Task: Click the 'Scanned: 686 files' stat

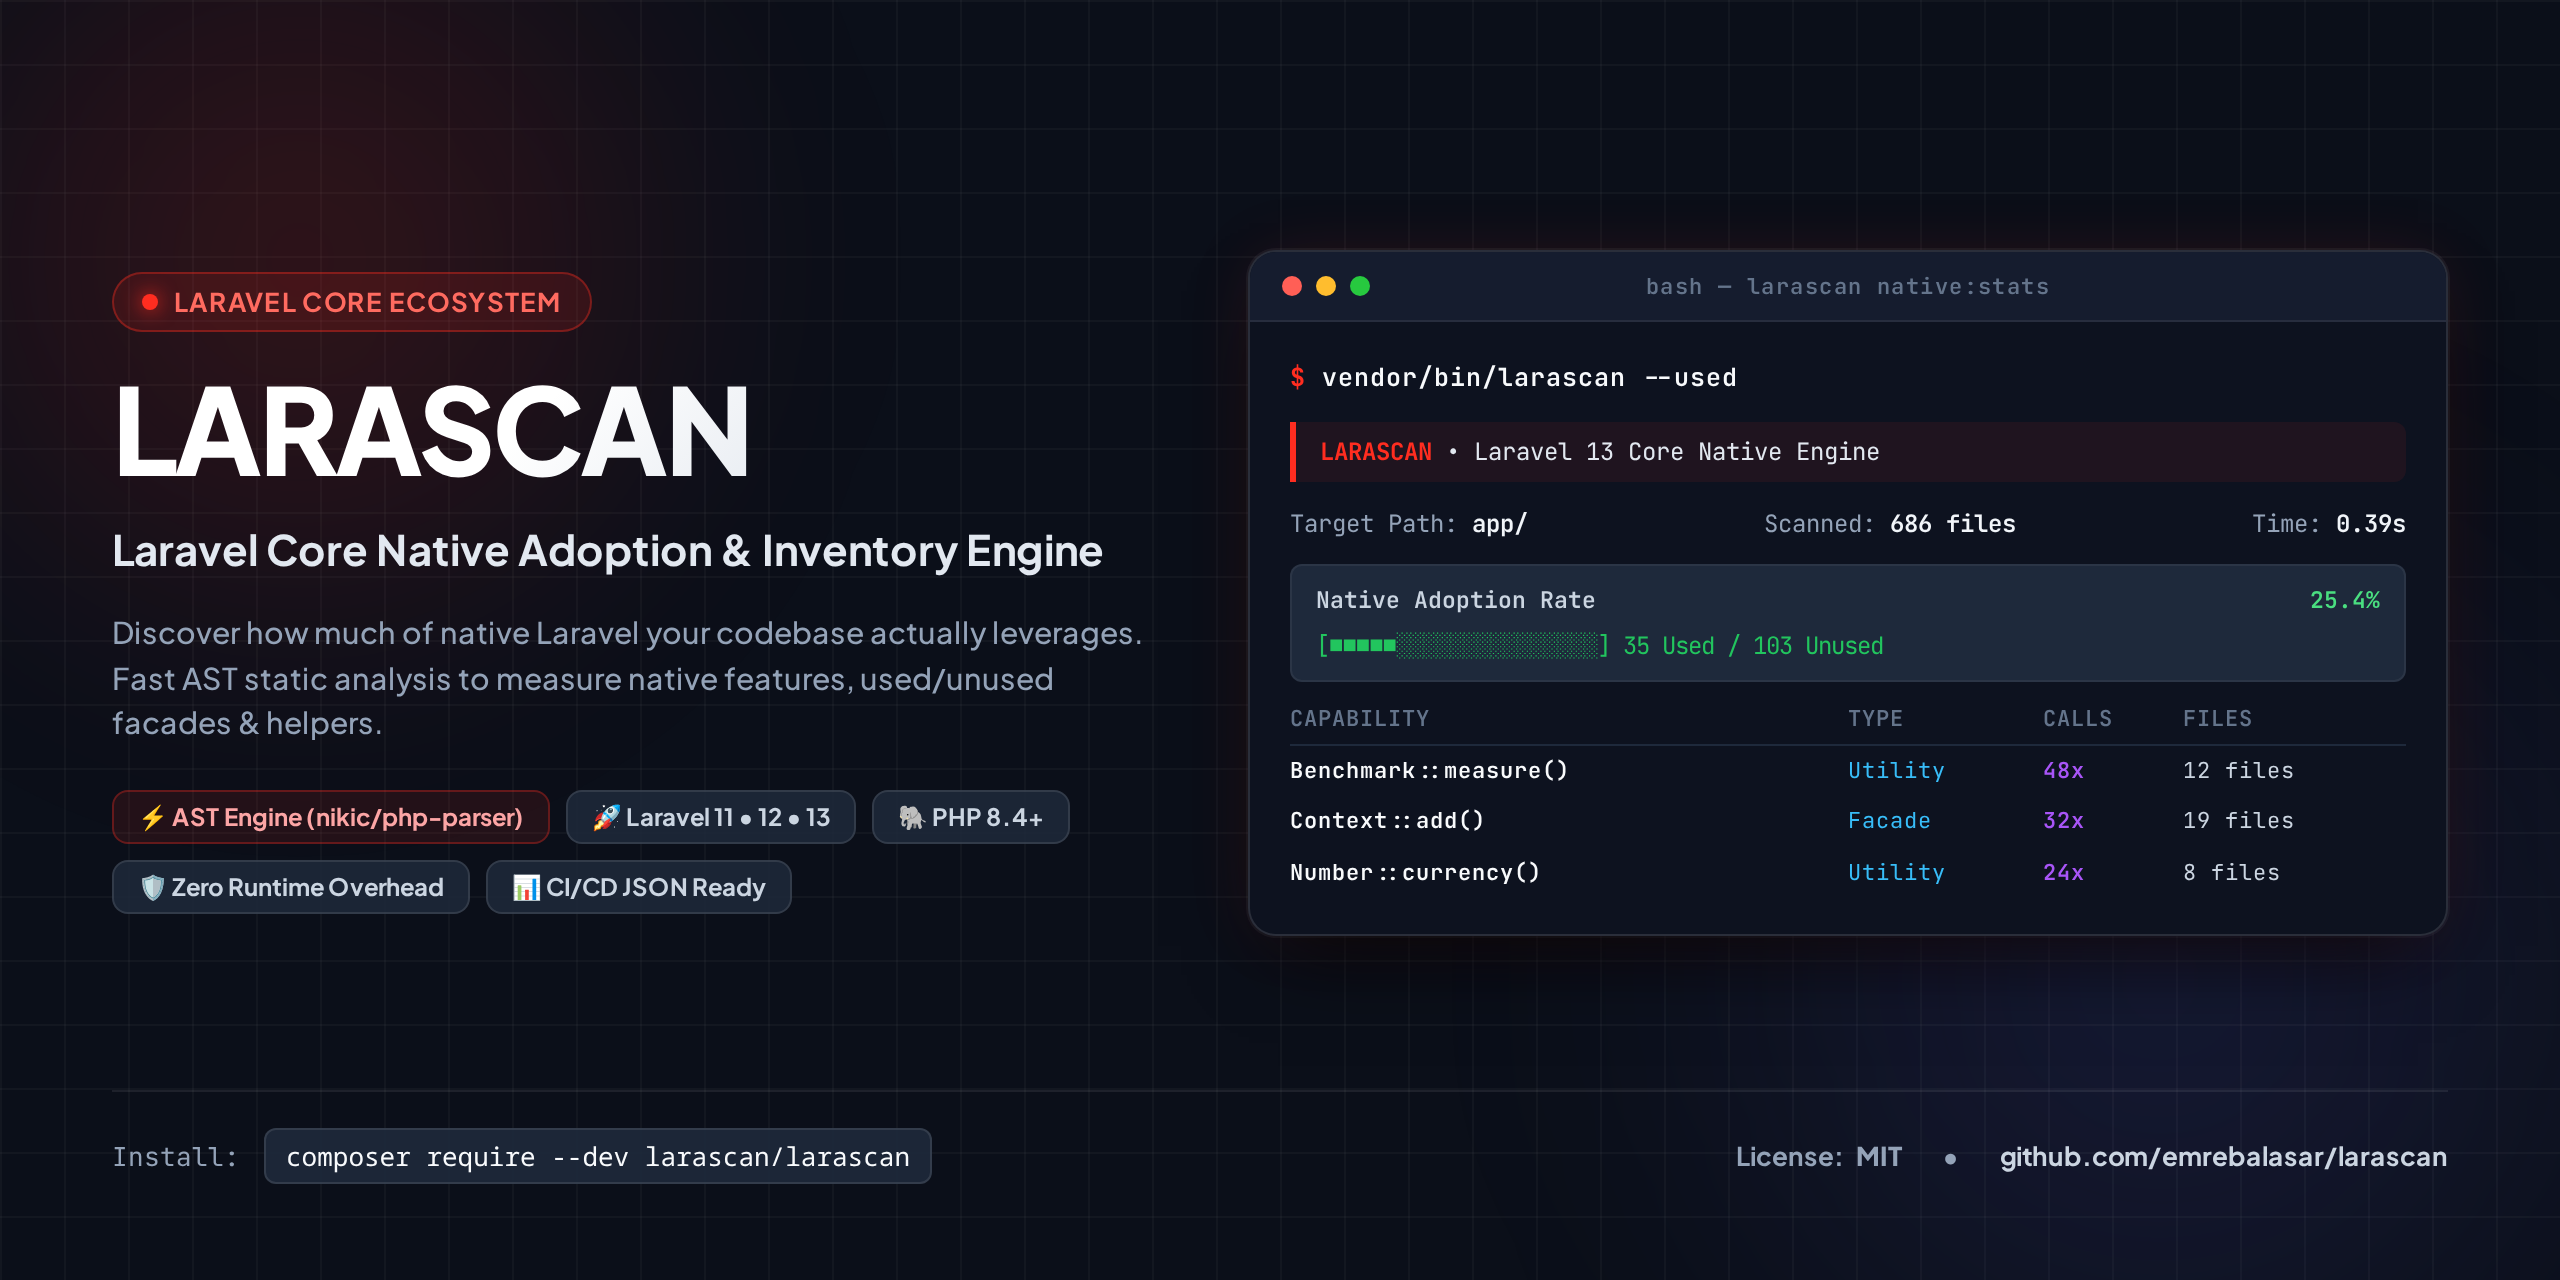Action: (x=1890, y=524)
